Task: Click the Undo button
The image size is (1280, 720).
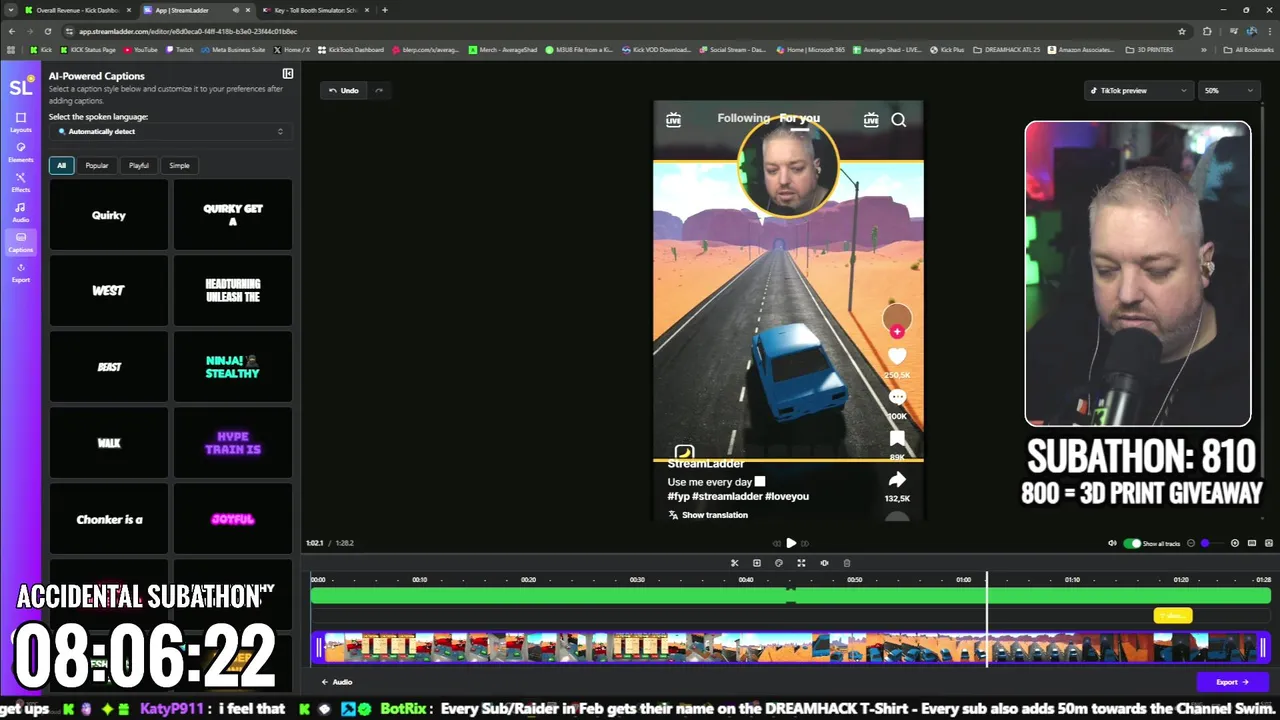Action: coord(343,90)
